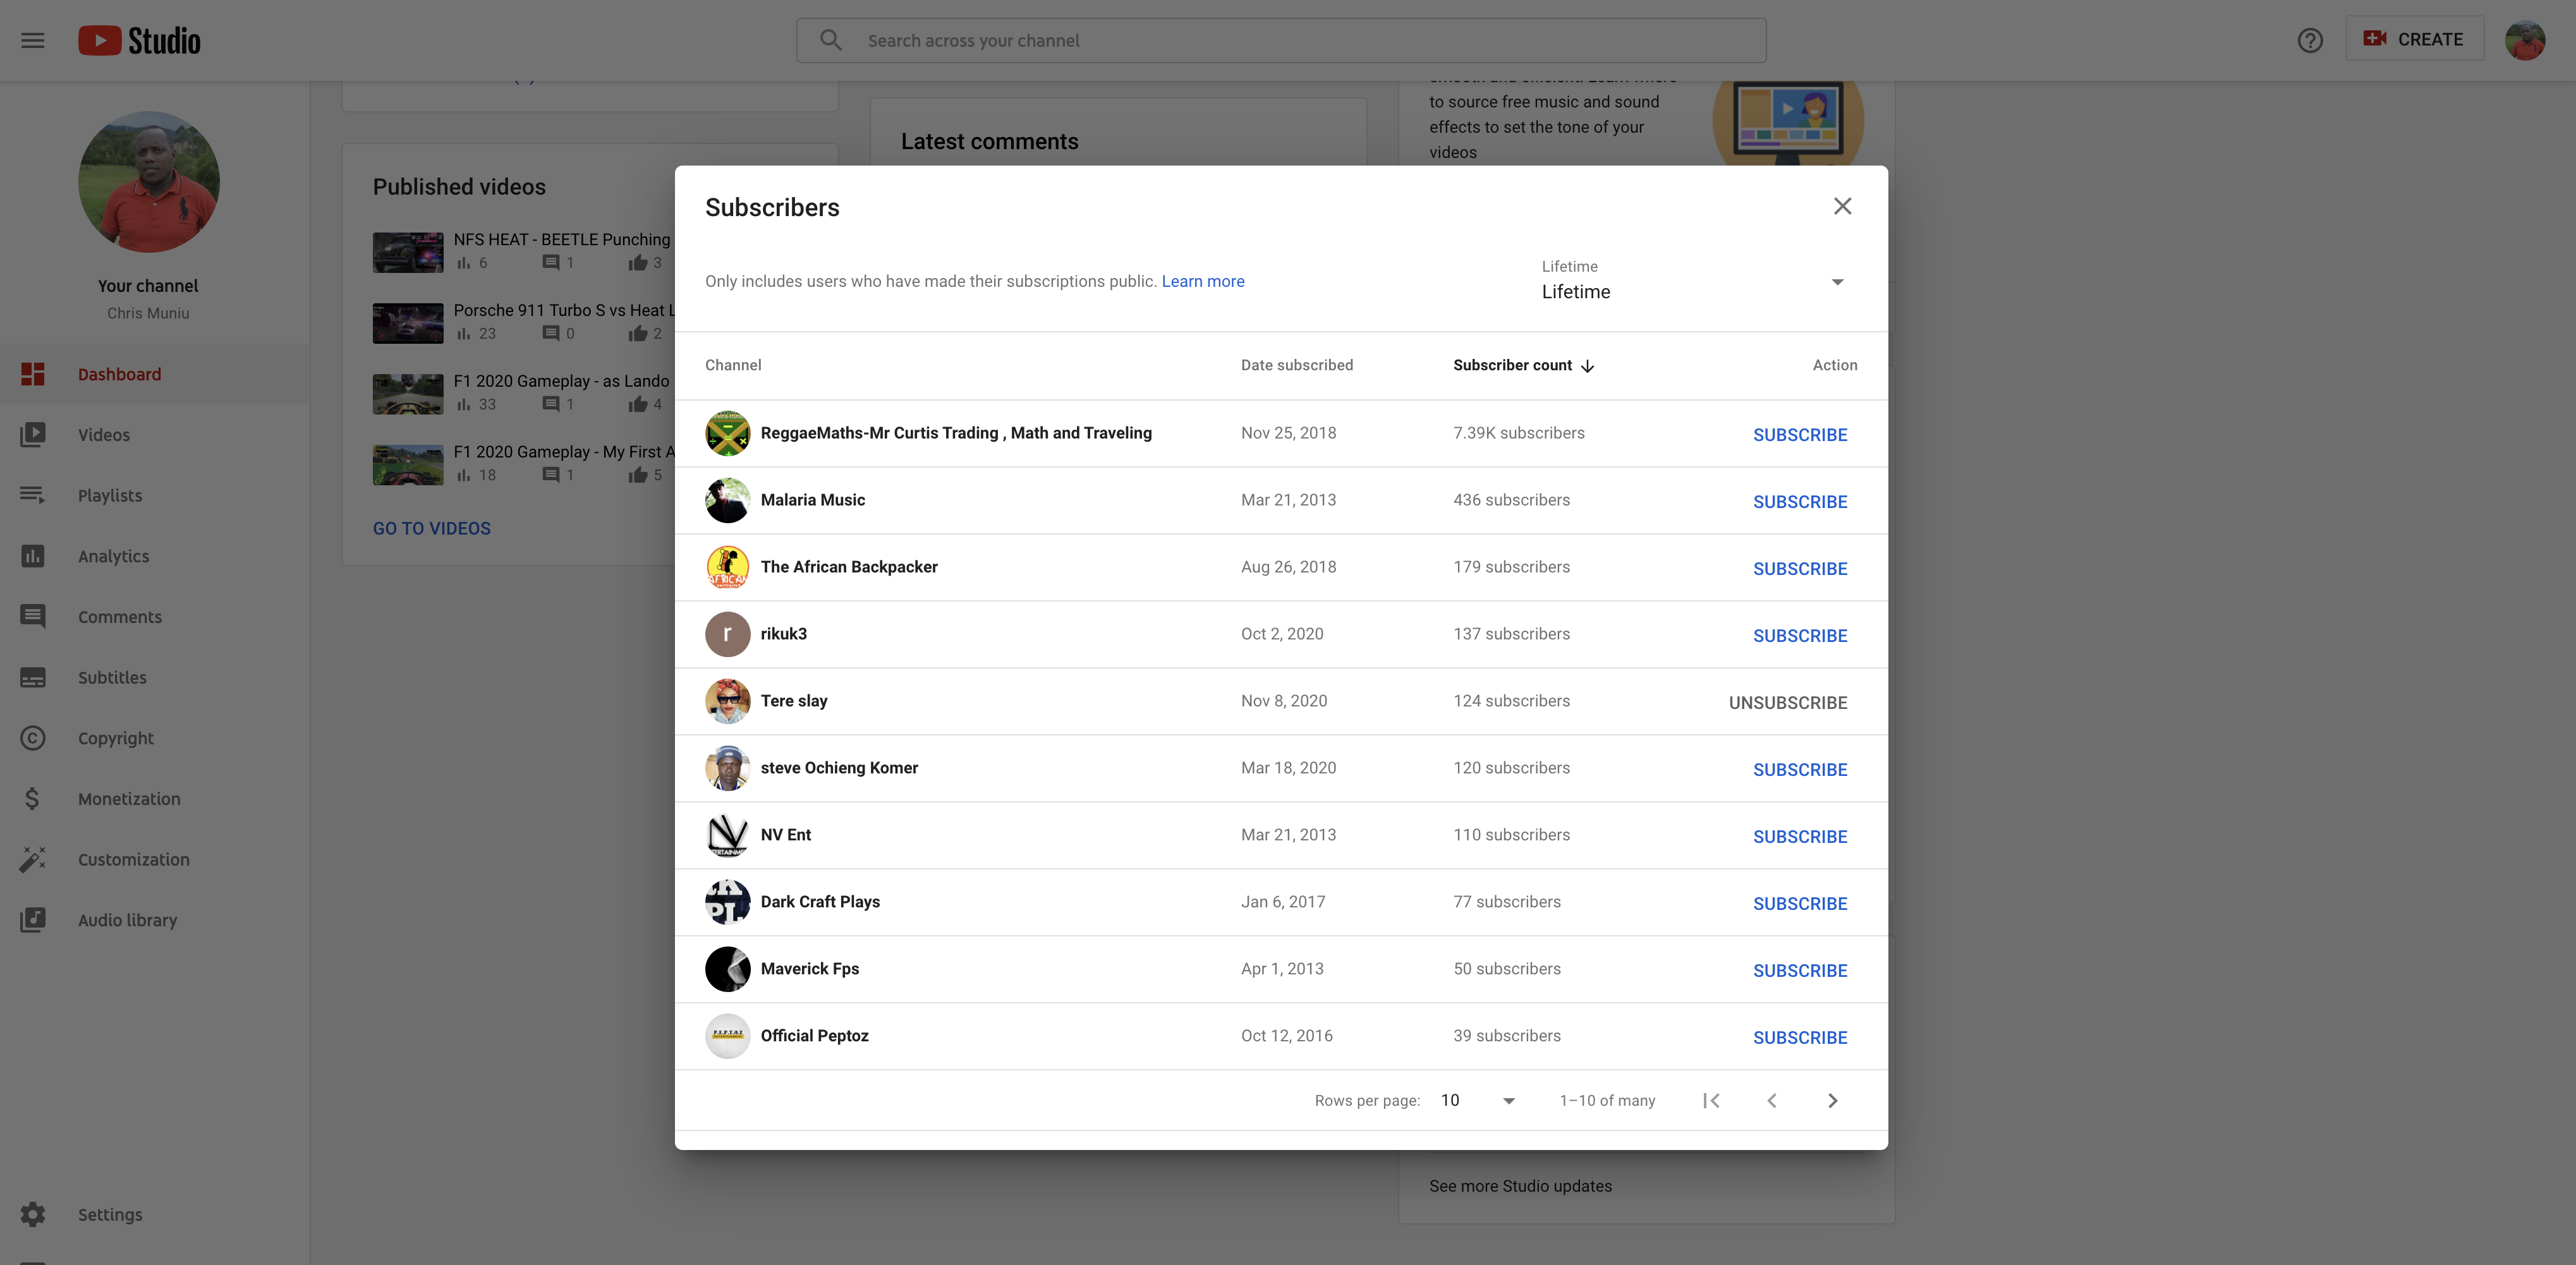Image resolution: width=2576 pixels, height=1265 pixels.
Task: Subscribe to Malaria Music
Action: coord(1799,501)
